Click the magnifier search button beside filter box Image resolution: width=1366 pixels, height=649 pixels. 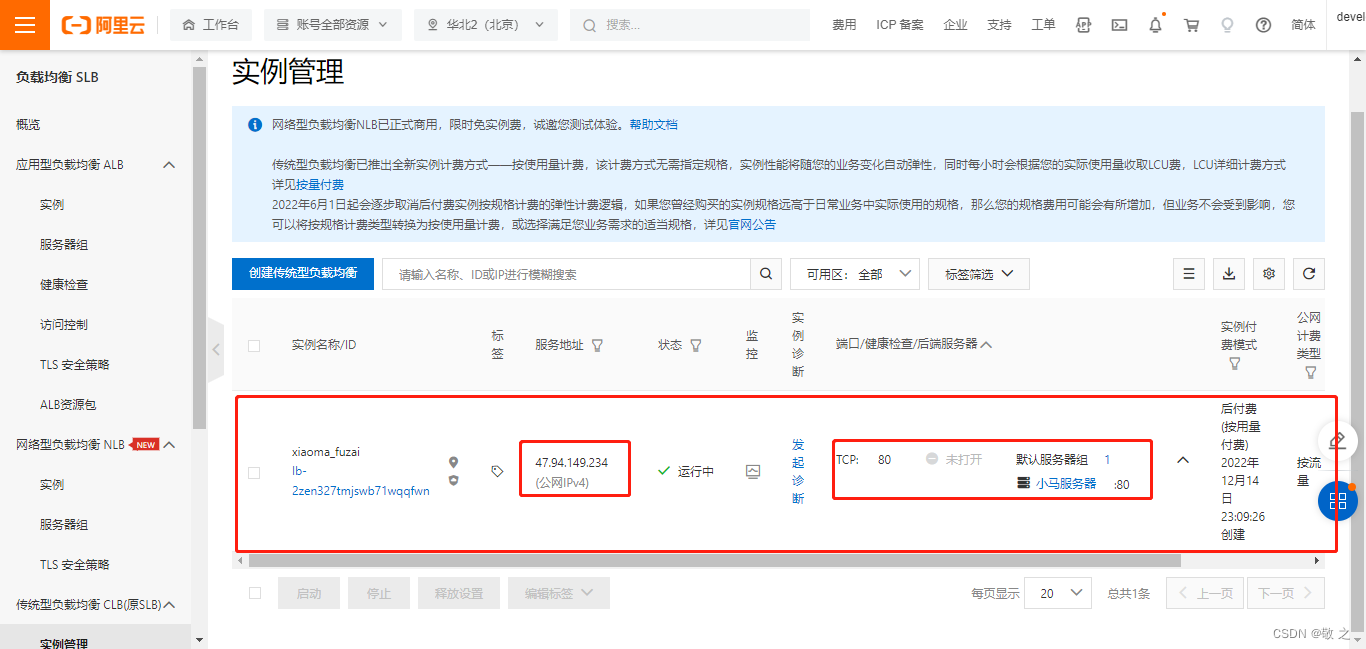pos(766,274)
